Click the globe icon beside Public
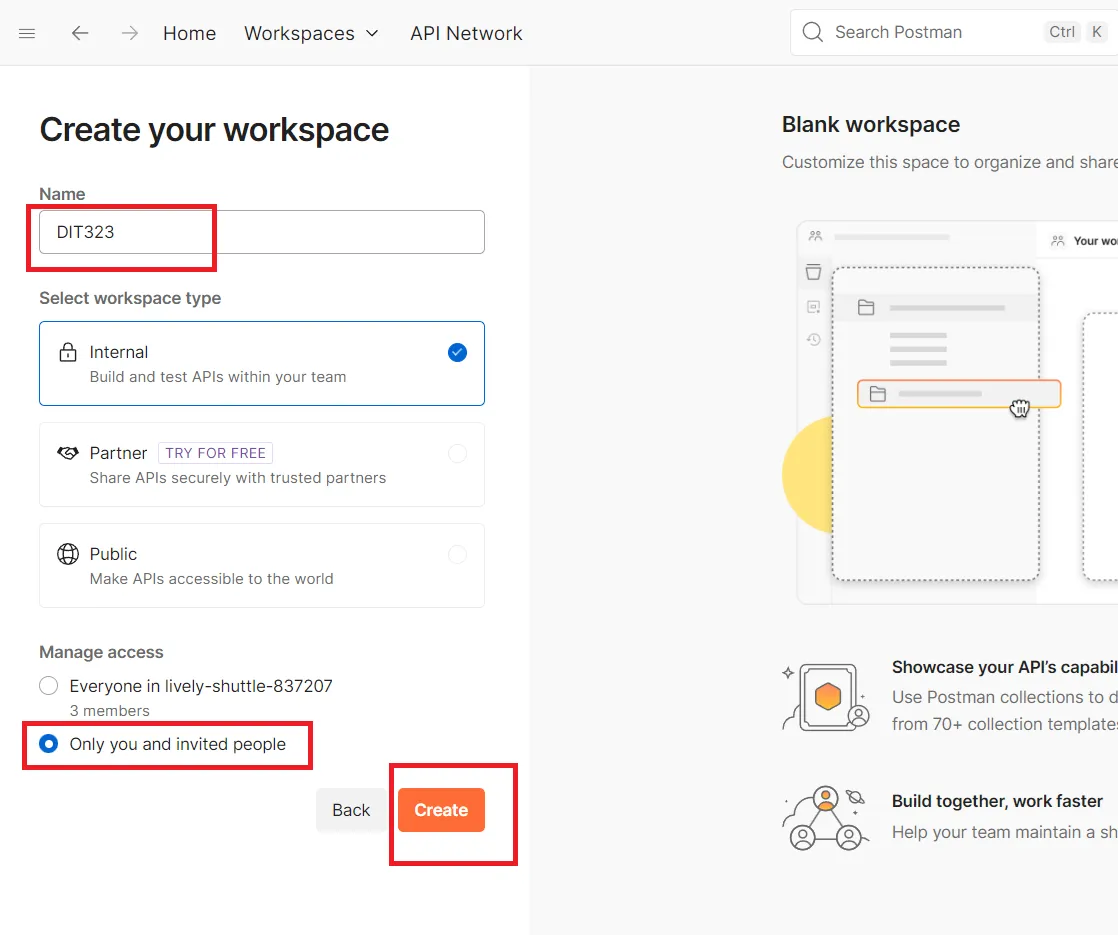 67,553
